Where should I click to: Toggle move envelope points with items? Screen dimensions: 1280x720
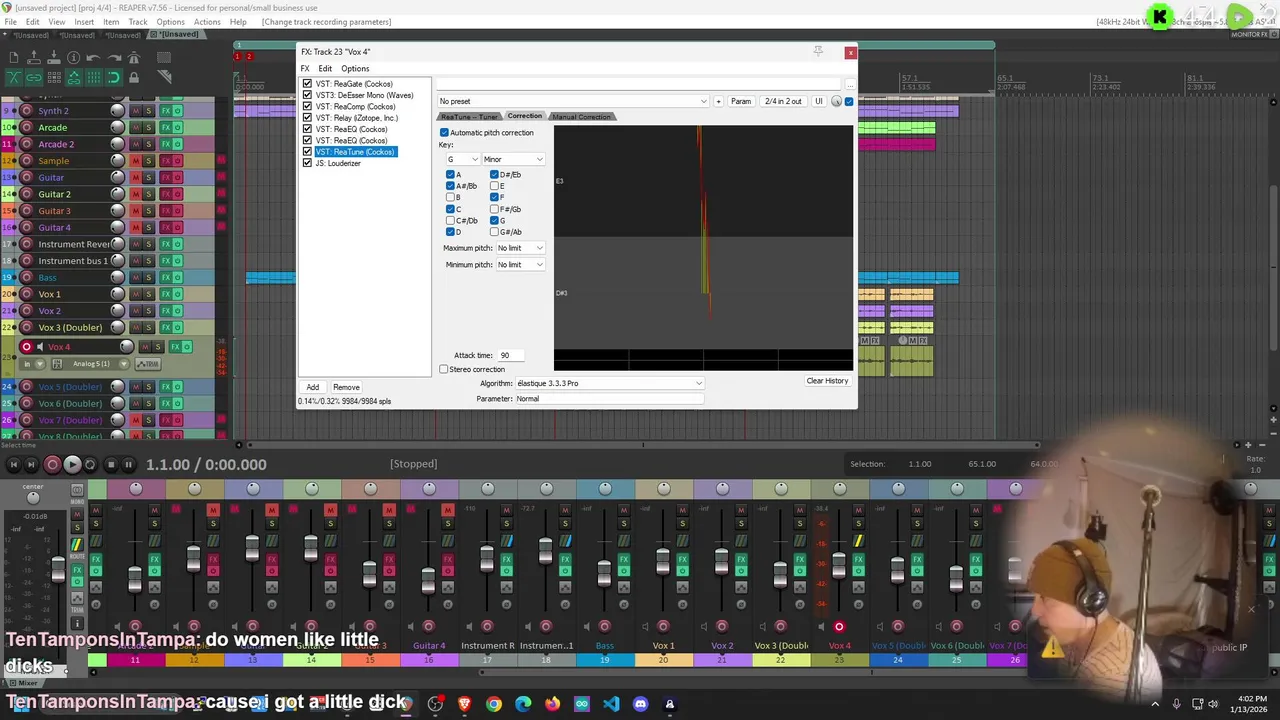click(74, 77)
